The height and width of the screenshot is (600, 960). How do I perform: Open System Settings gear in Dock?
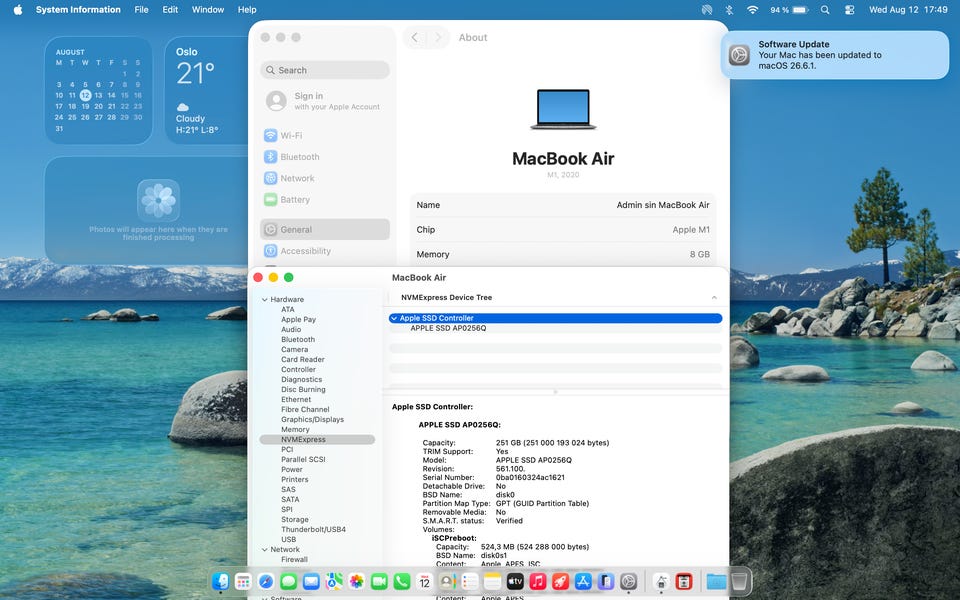click(628, 581)
